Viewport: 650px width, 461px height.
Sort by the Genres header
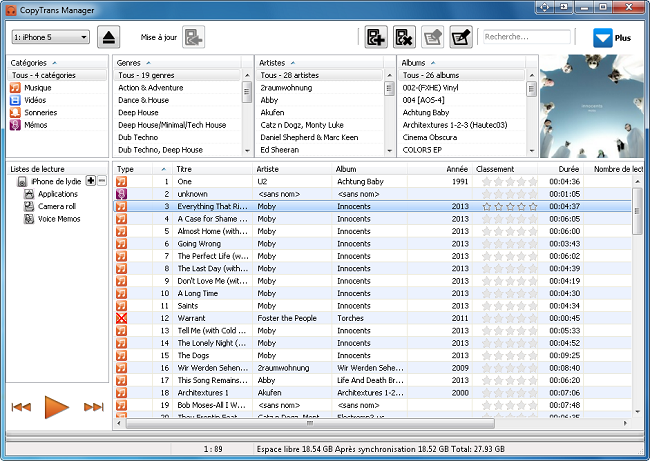(177, 63)
